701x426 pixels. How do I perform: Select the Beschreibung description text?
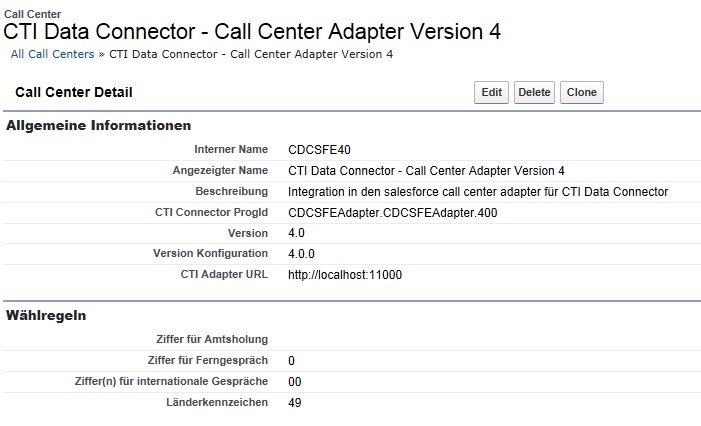point(477,192)
